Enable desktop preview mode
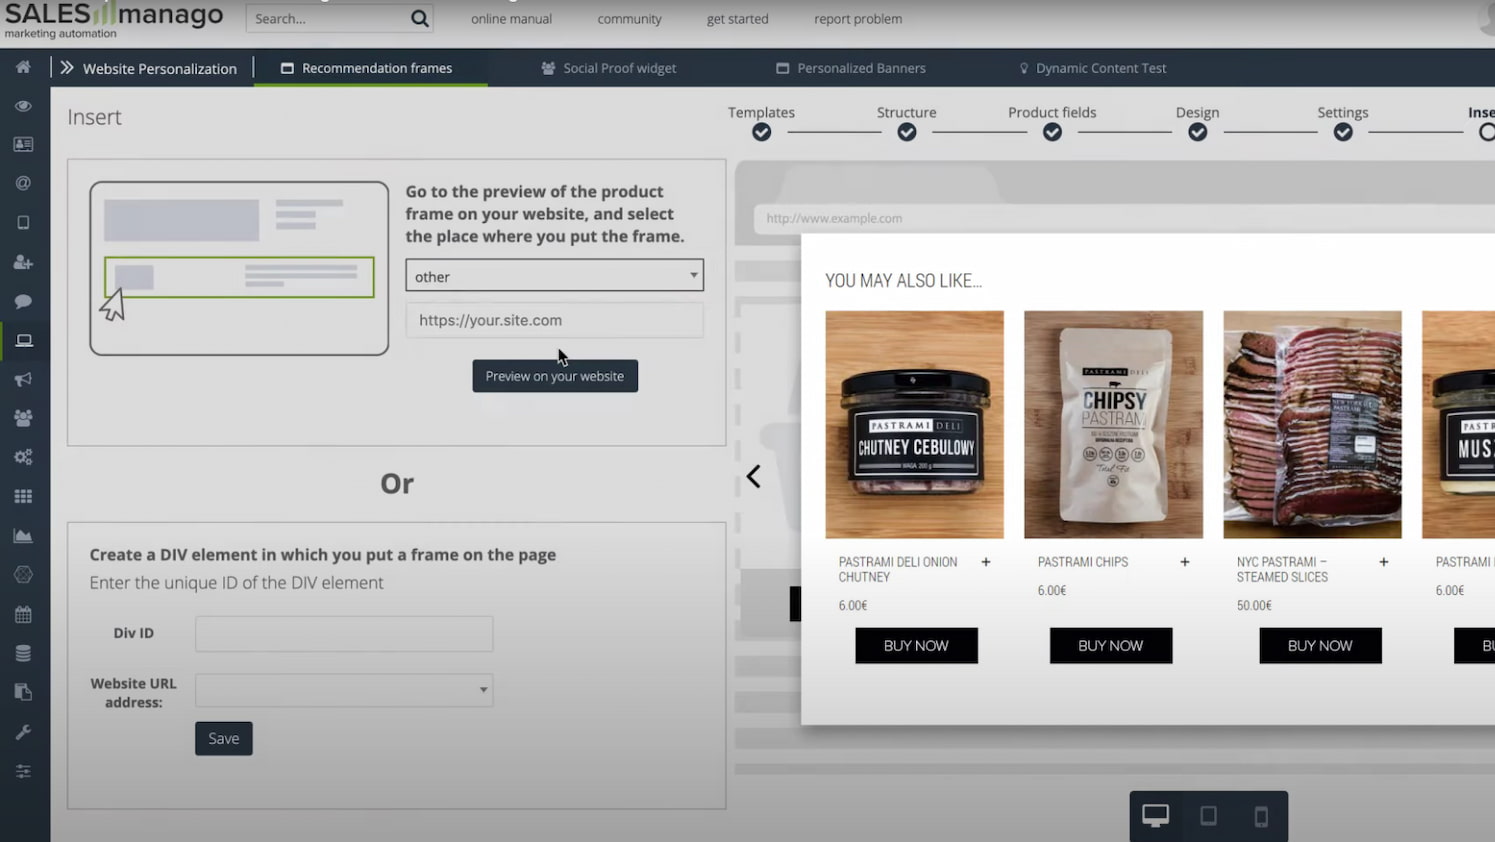This screenshot has height=842, width=1495. click(x=1155, y=815)
